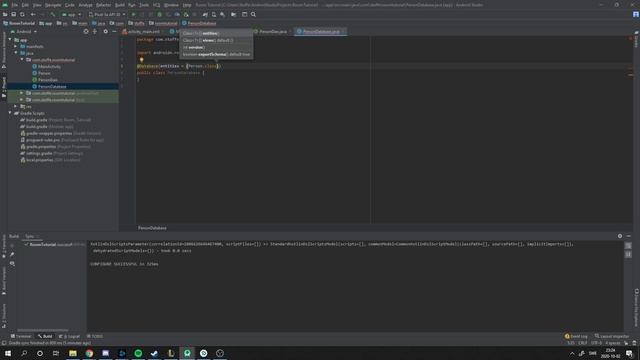Open Chrome from the Windows taskbar
The height and width of the screenshot is (360, 640).
(x=89, y=353)
